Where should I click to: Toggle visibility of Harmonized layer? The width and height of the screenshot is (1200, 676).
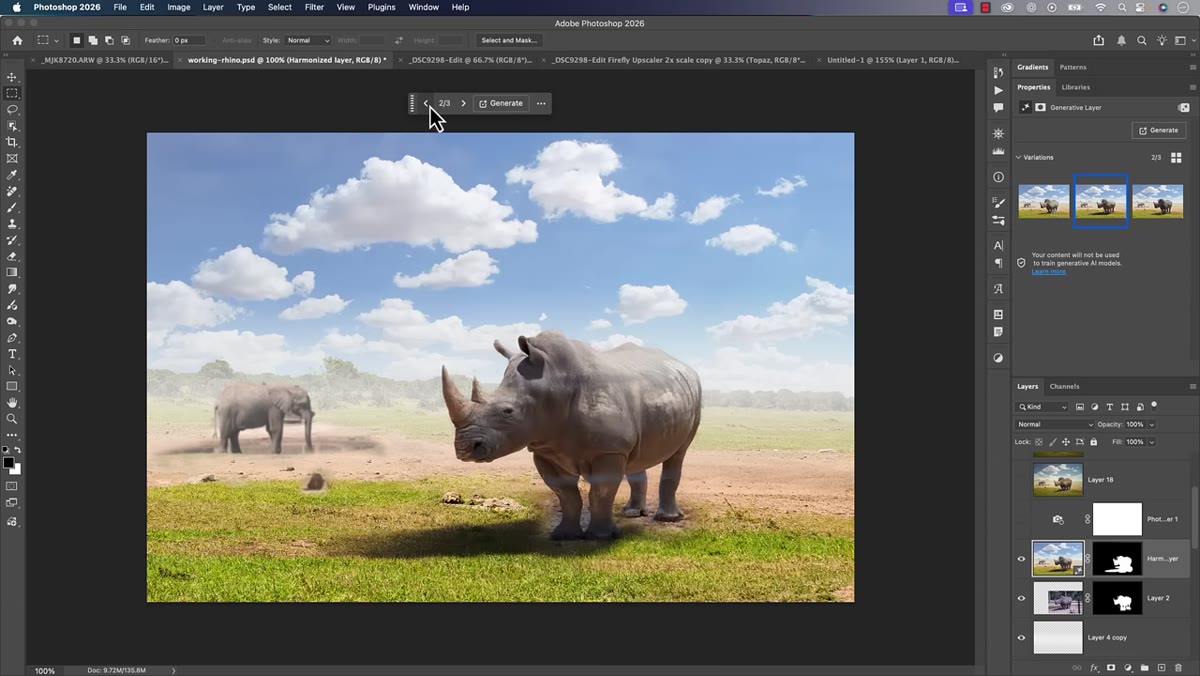1021,559
